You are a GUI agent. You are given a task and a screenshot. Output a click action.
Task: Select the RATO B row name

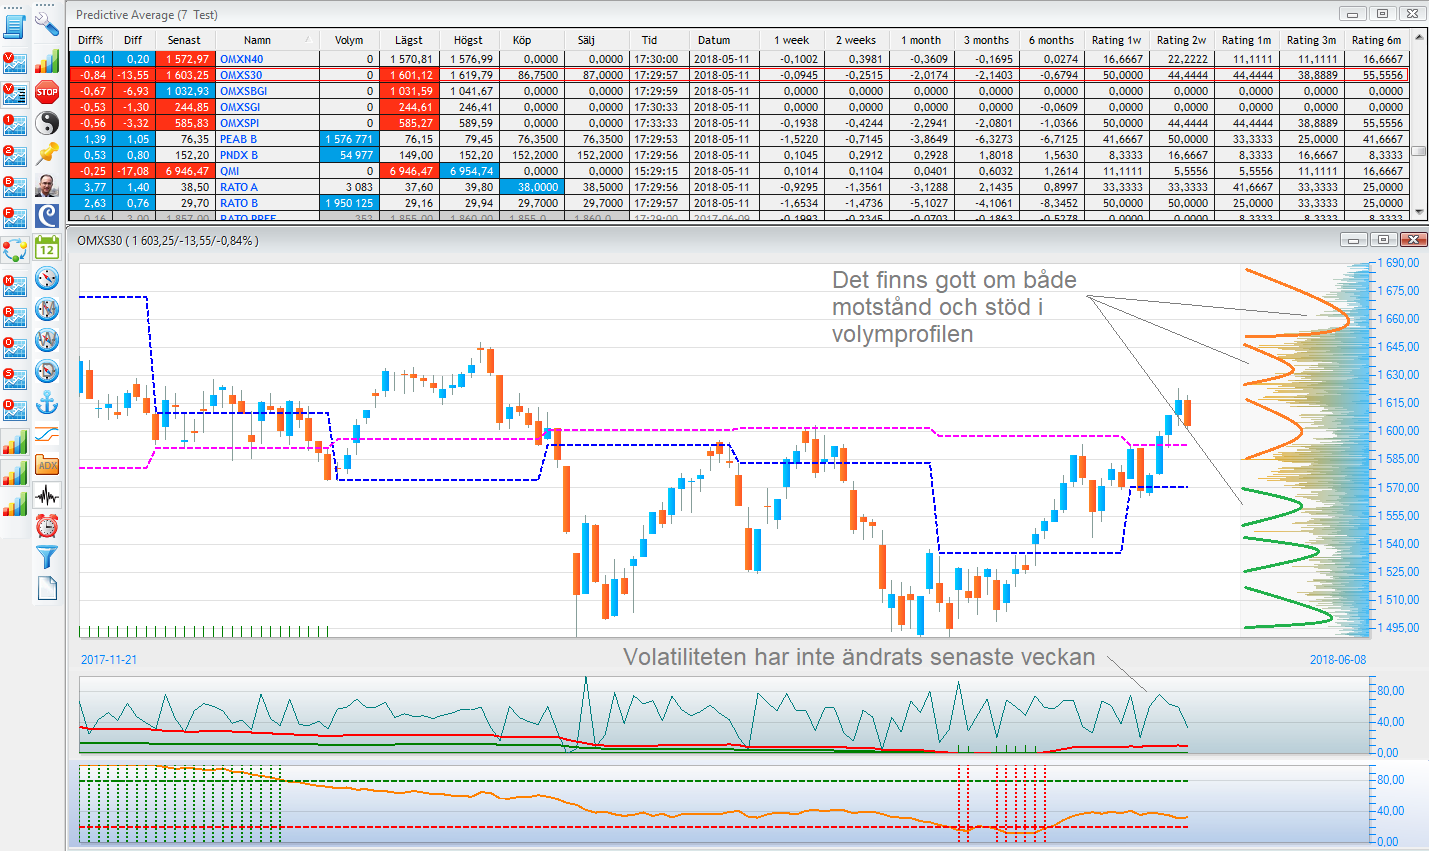238,203
